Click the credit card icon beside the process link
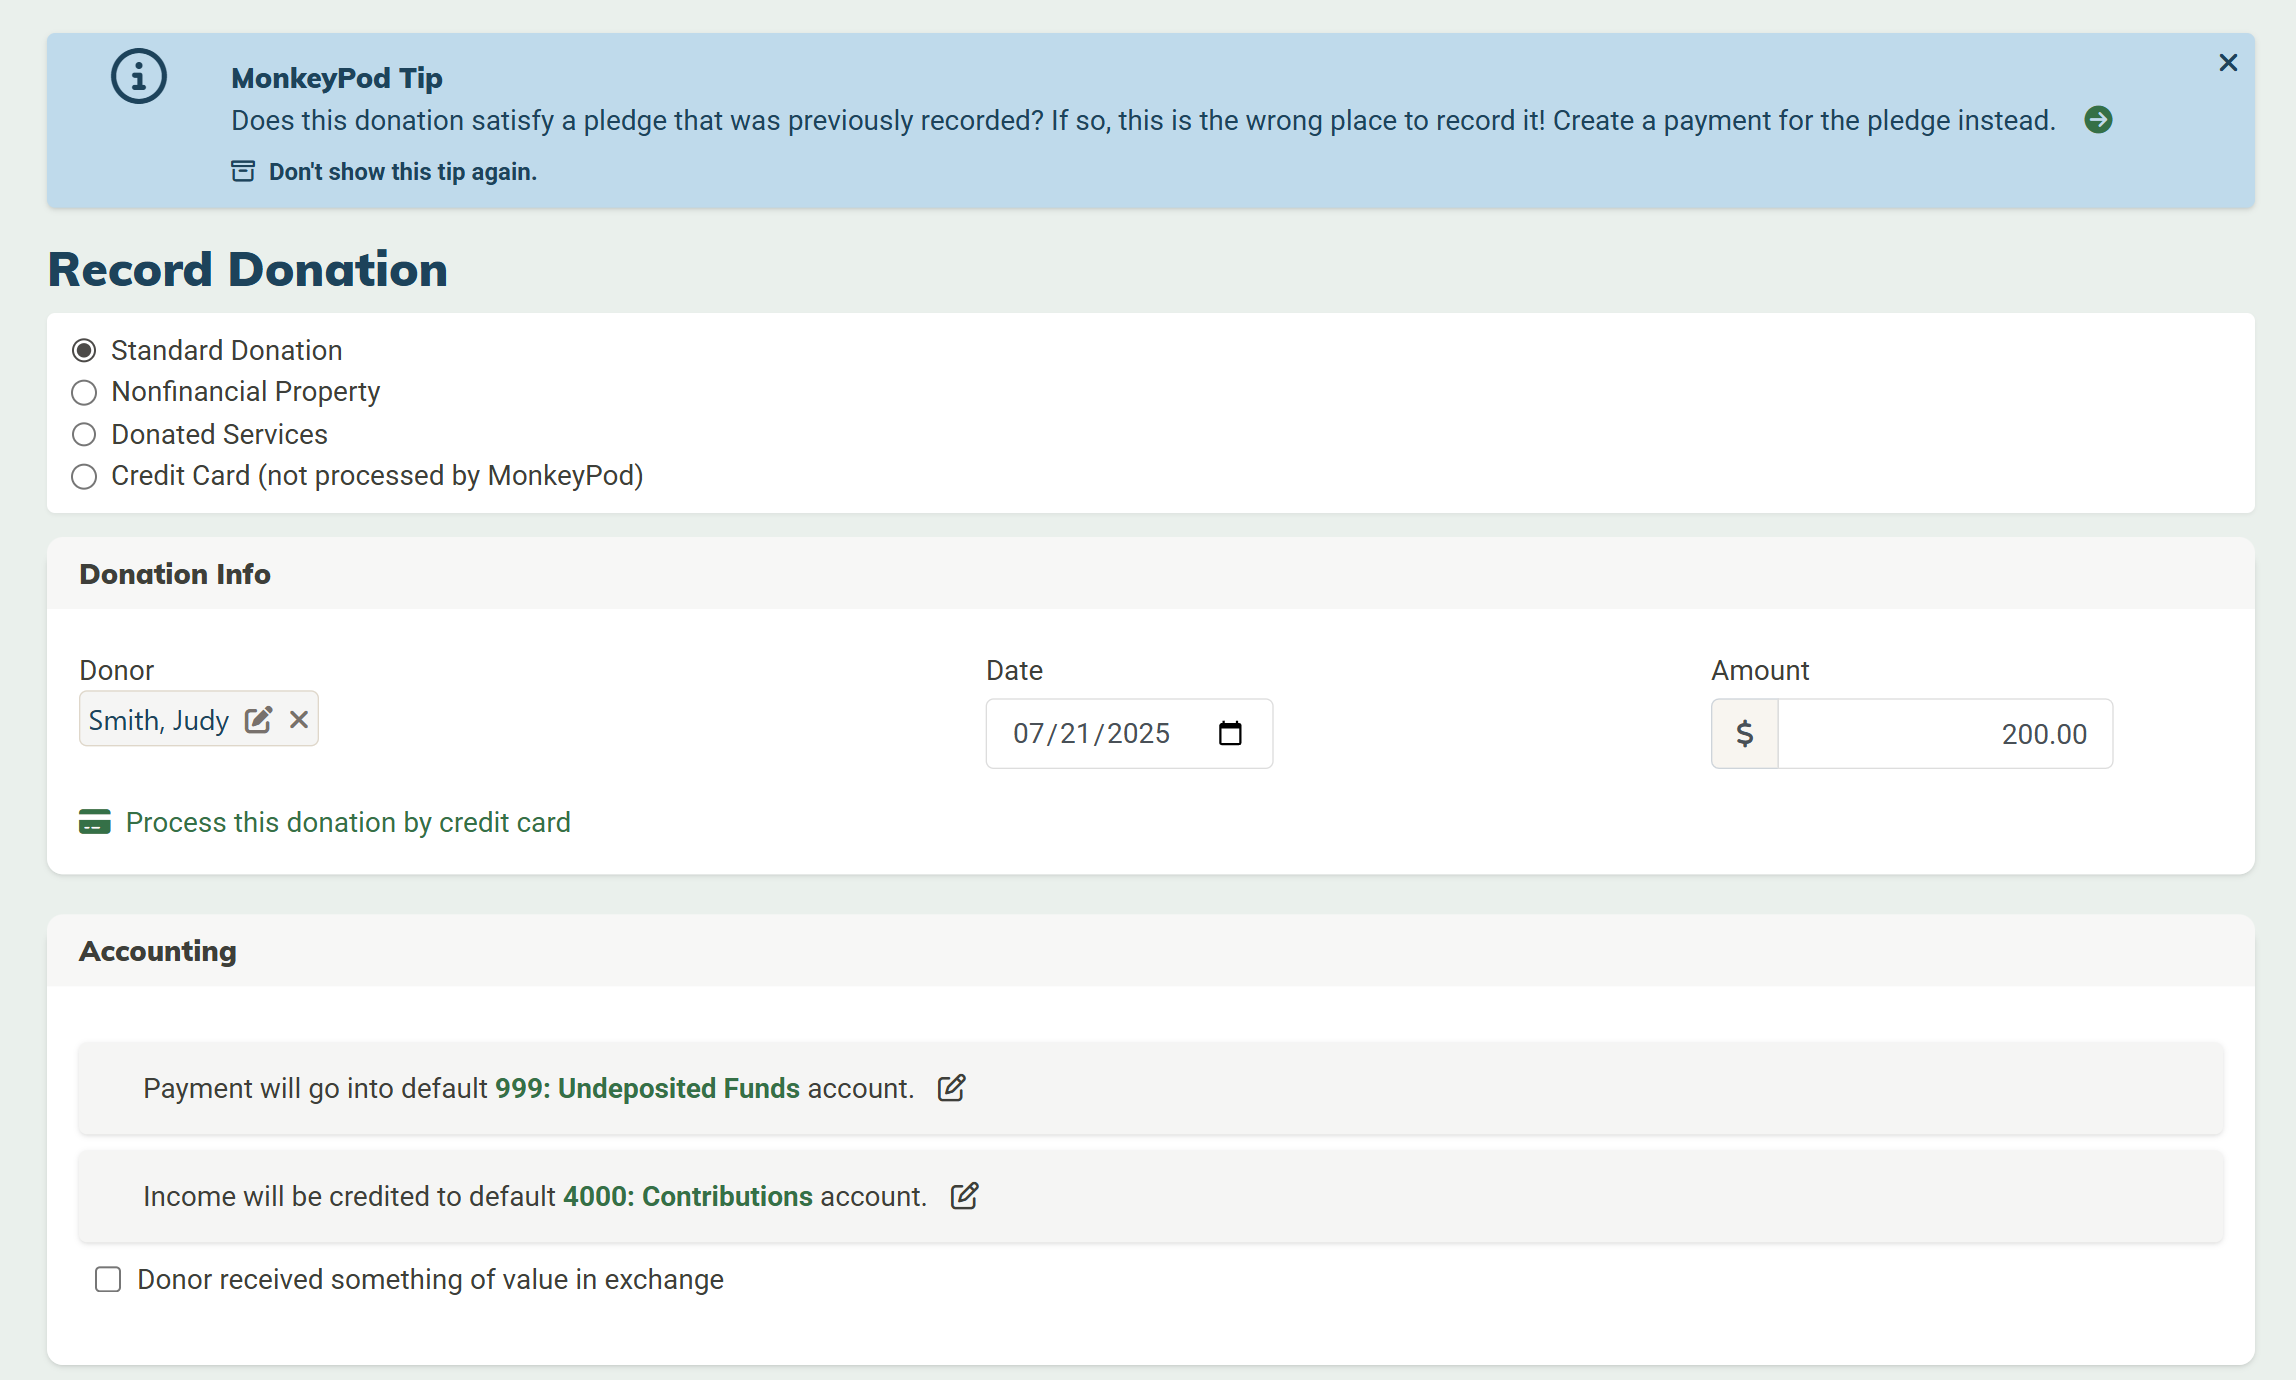Screen dimensions: 2296x1380 coord(95,823)
